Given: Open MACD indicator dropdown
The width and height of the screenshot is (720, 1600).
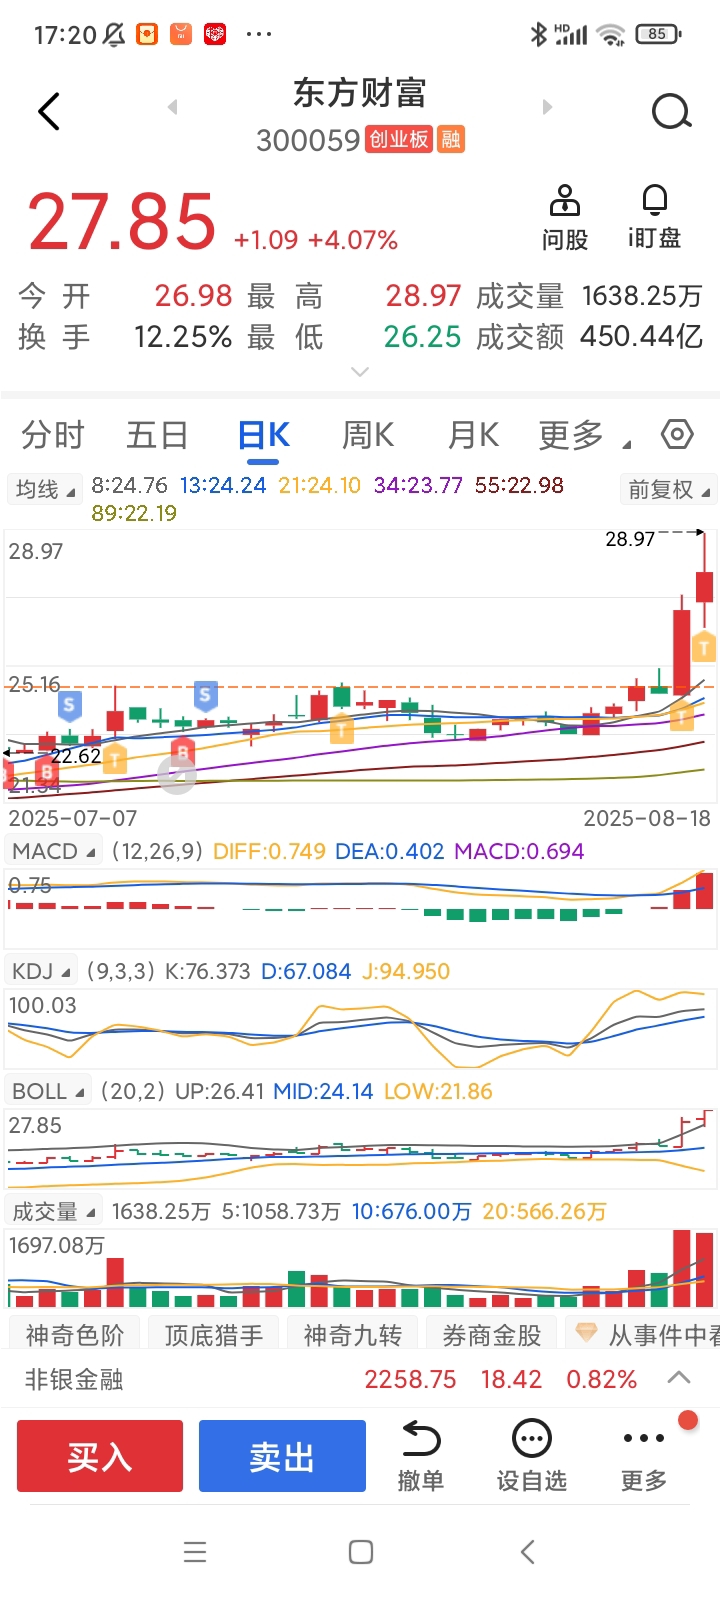Looking at the screenshot, I should (53, 851).
